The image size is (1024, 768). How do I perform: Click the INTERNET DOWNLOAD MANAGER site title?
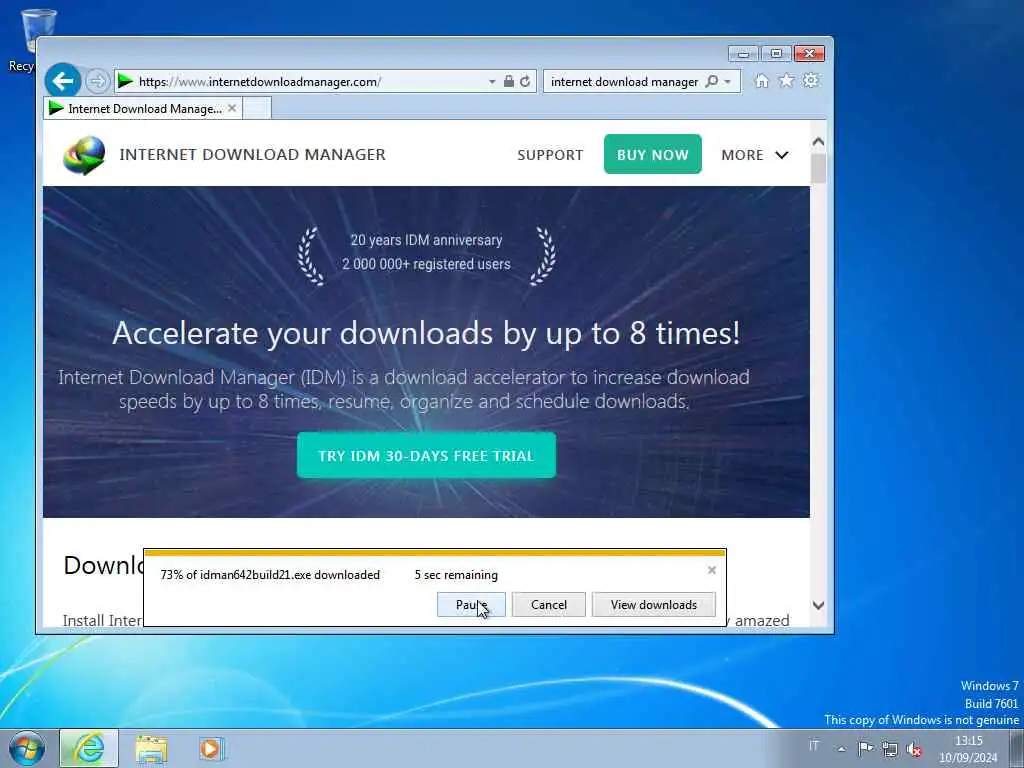(x=253, y=155)
